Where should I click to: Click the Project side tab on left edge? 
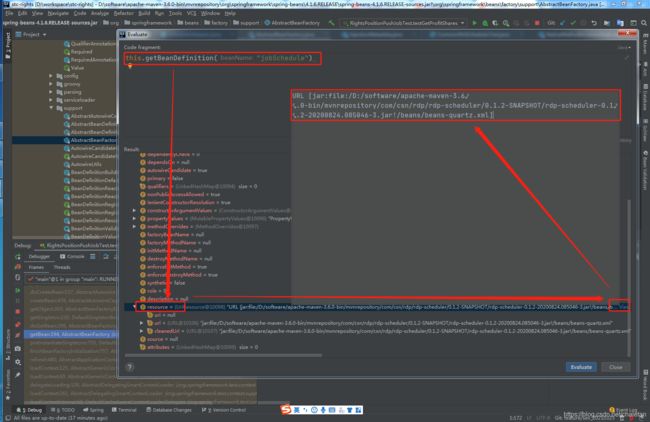tap(7, 46)
